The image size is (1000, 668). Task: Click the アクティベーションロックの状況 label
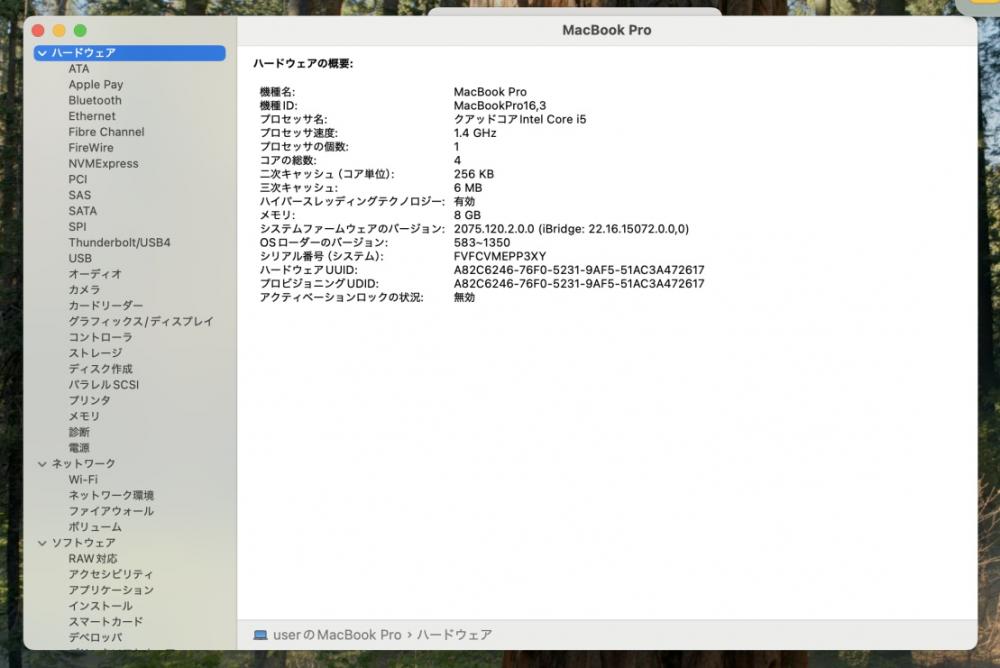pyautogui.click(x=341, y=298)
